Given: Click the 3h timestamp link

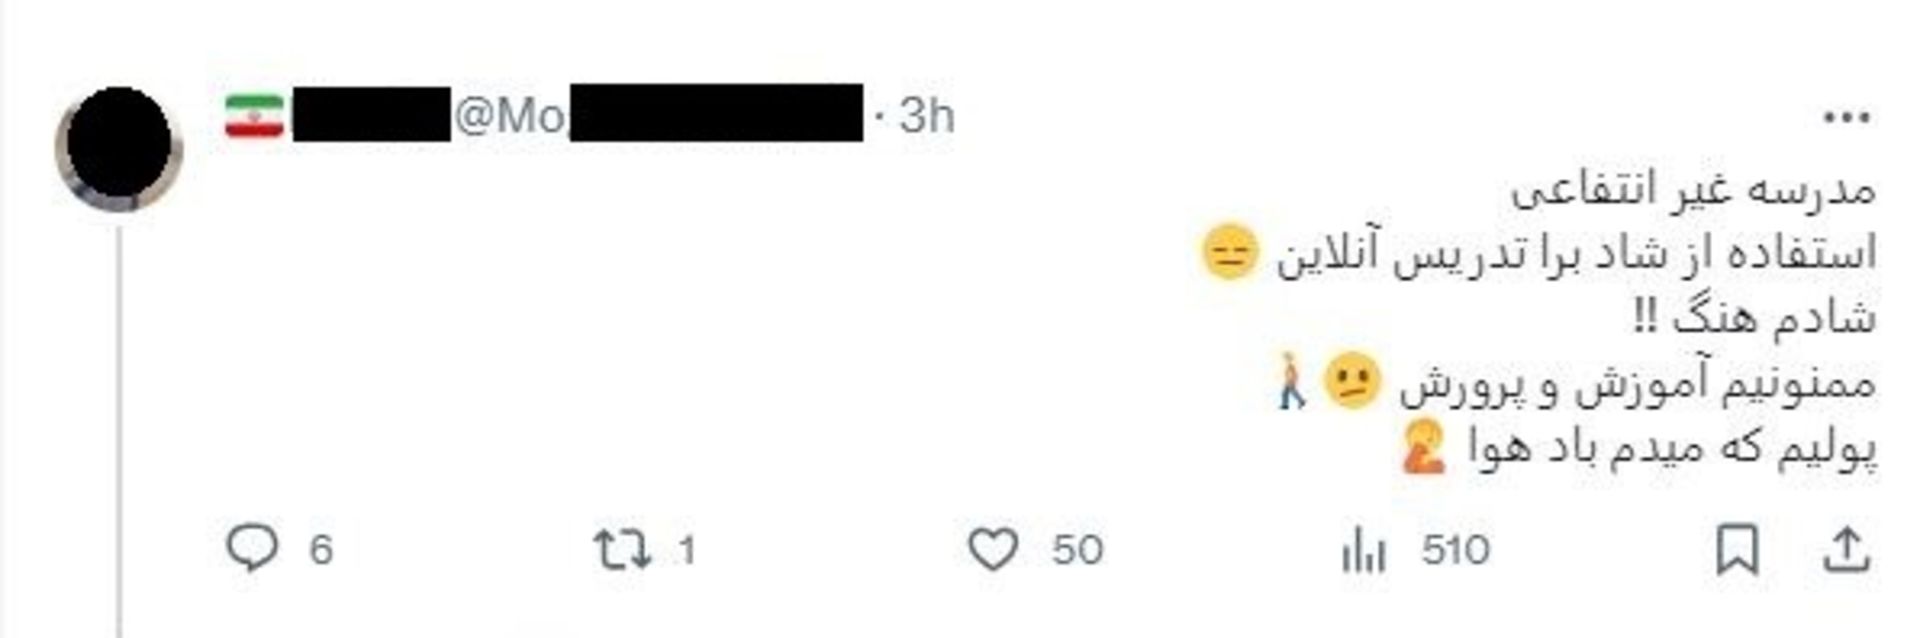Looking at the screenshot, I should tap(926, 116).
